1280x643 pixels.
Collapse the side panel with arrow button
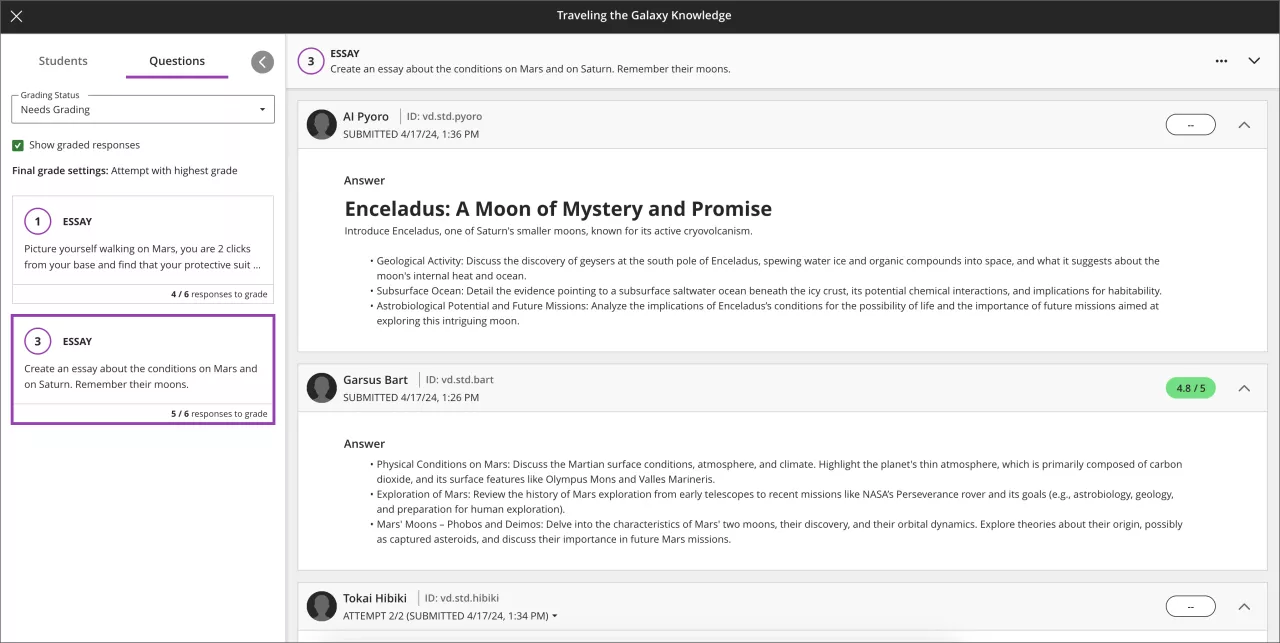coord(262,62)
